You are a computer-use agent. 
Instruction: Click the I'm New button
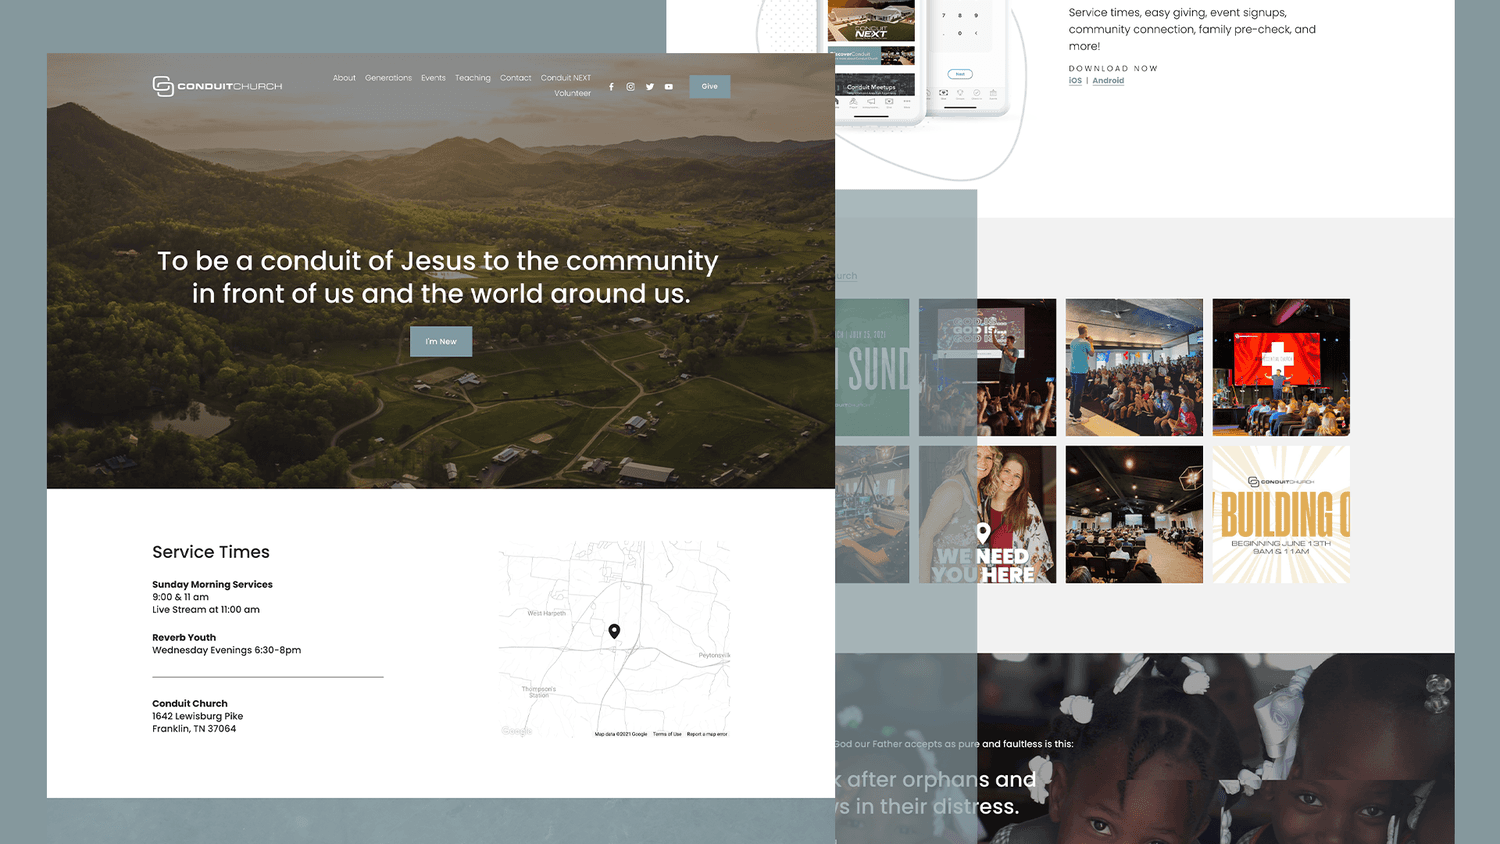tap(441, 341)
